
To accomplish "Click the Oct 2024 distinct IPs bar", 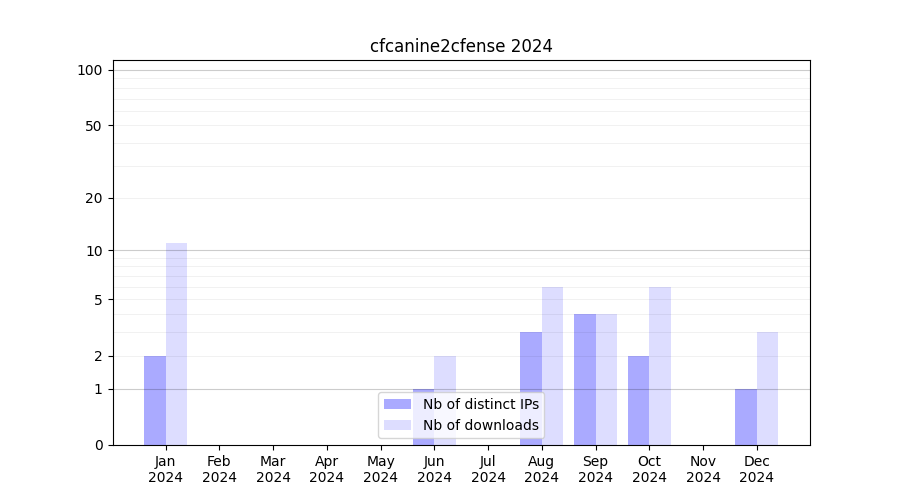I will coord(639,400).
